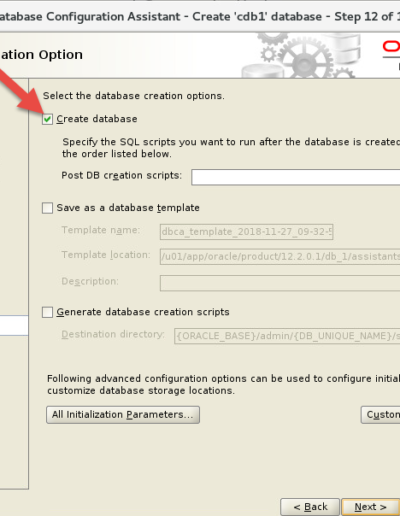Go to previous step with Back
The image size is (400, 516).
point(310,507)
